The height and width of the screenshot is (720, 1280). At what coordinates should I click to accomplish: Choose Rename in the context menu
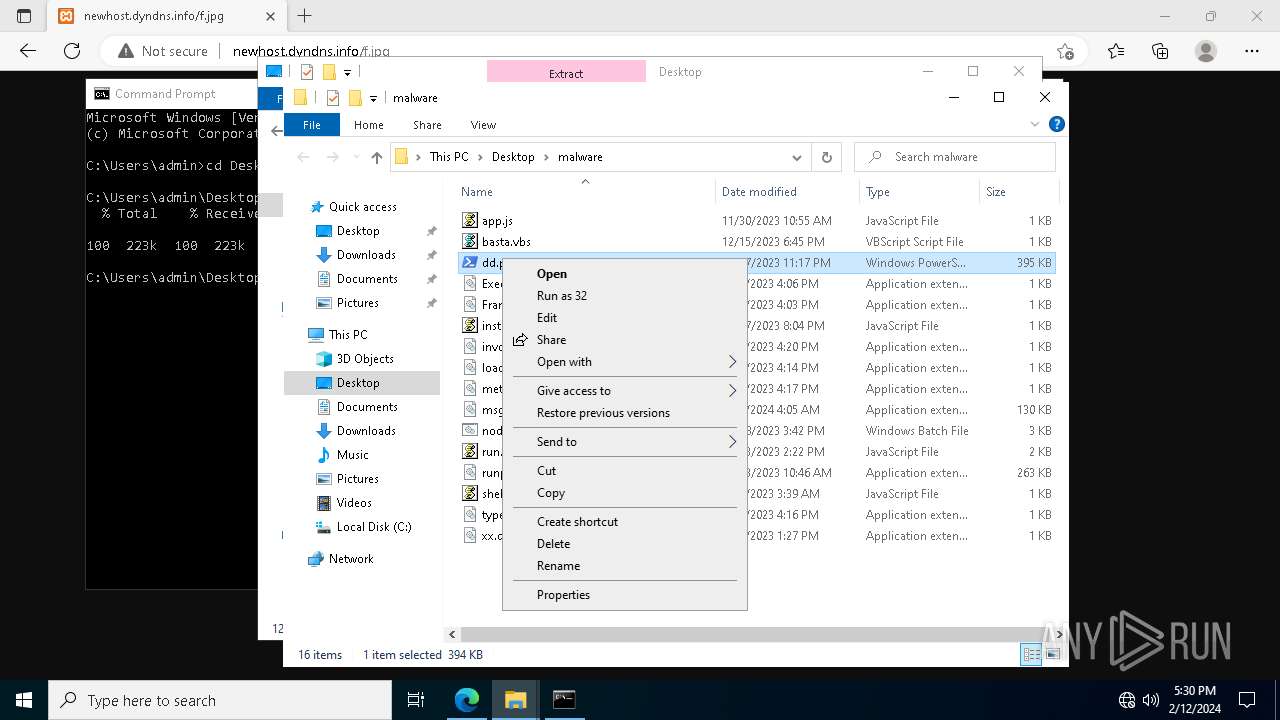625,566
